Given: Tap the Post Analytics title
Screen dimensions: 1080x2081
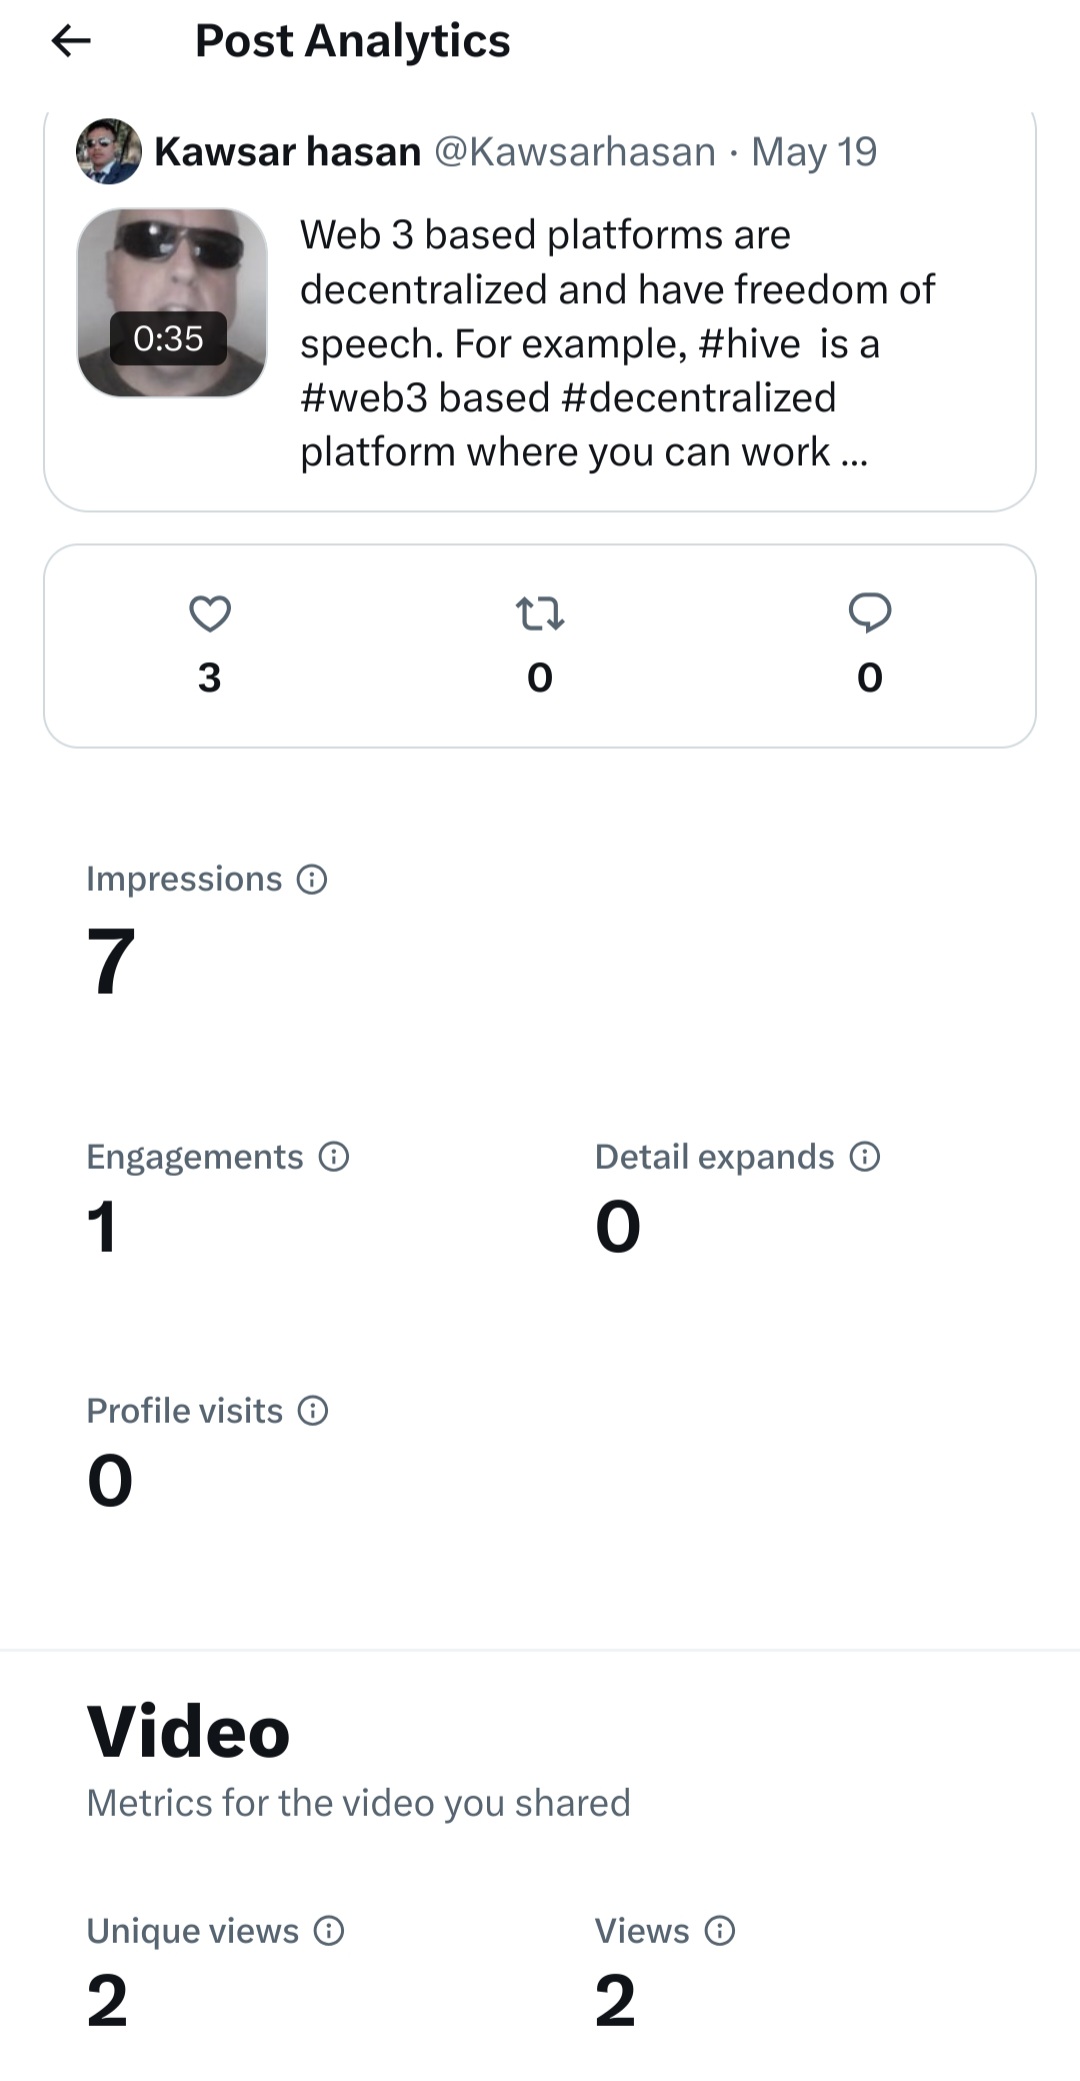Looking at the screenshot, I should click(x=352, y=41).
